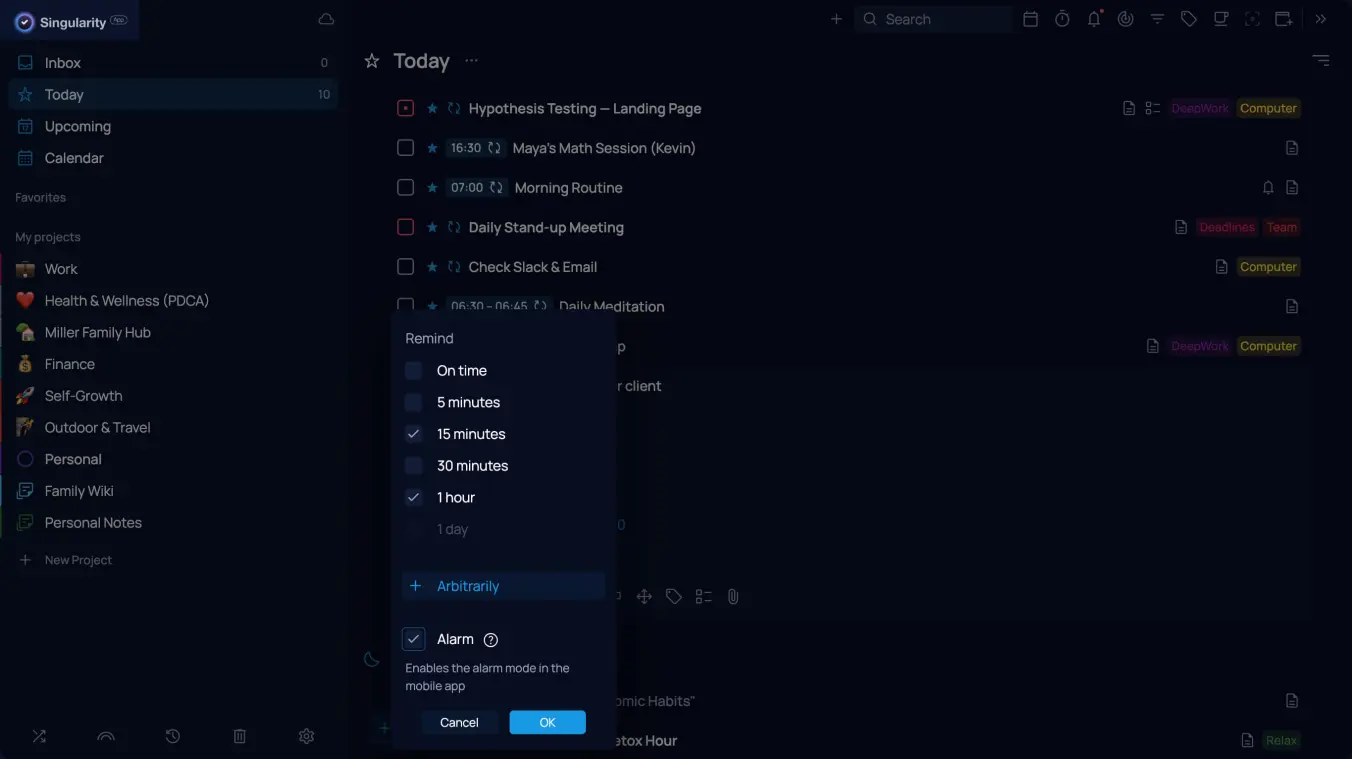
Task: Open settings gear in bottom sidebar
Action: [307, 736]
